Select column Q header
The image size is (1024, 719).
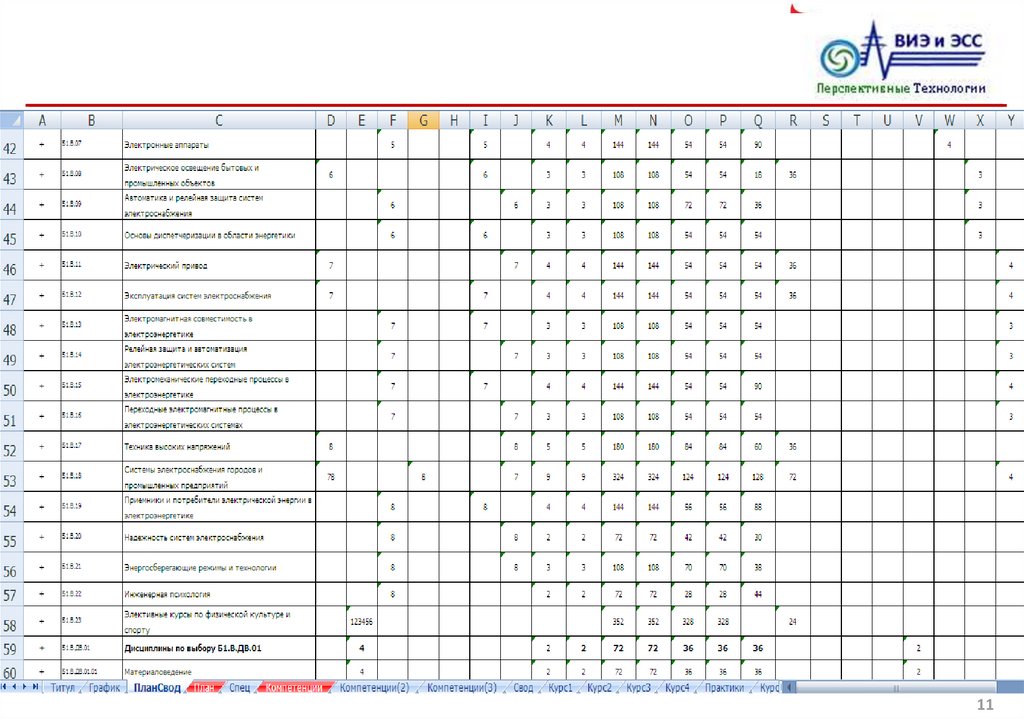(758, 120)
